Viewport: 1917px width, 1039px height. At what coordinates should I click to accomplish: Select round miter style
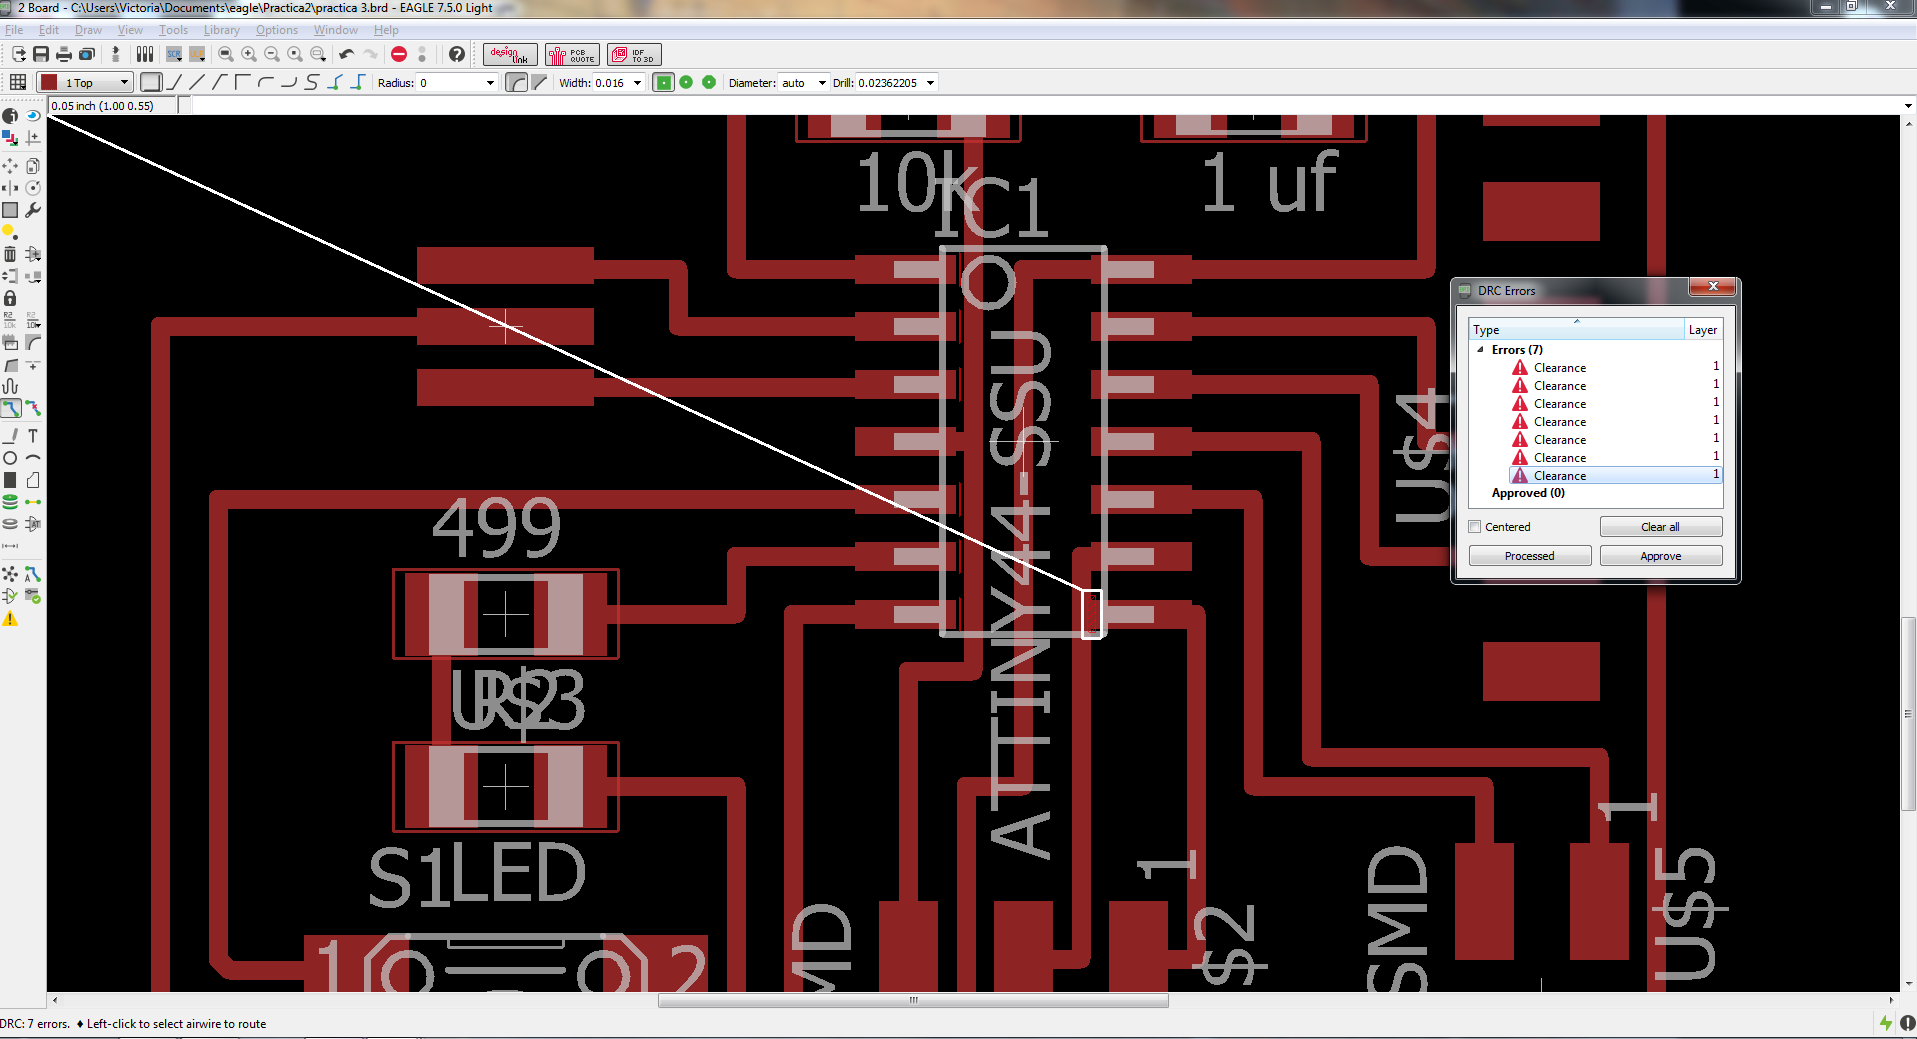516,83
